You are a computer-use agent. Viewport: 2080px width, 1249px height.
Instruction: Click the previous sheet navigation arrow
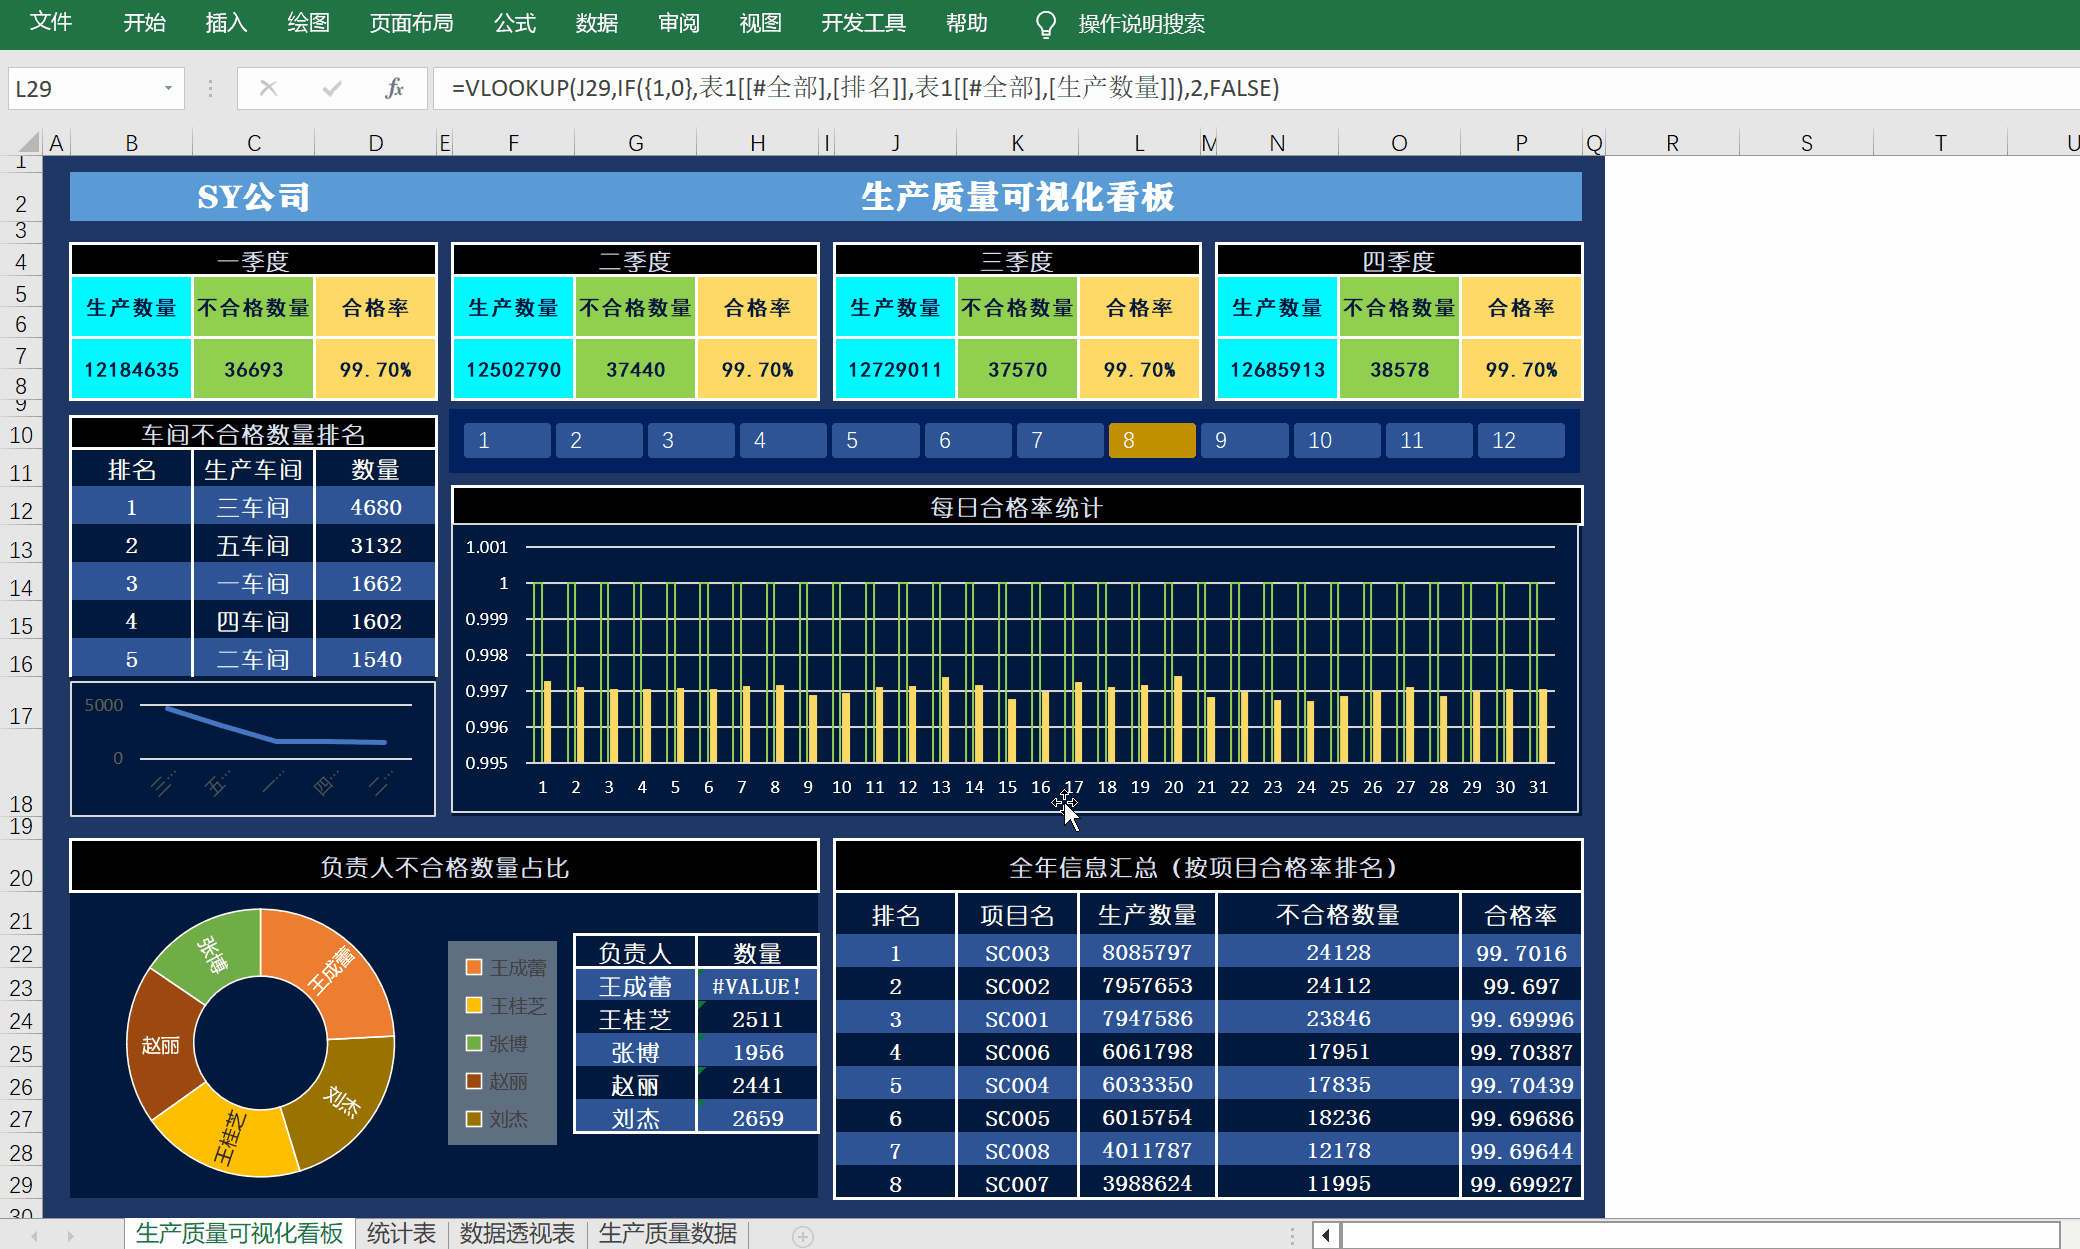pos(35,1237)
